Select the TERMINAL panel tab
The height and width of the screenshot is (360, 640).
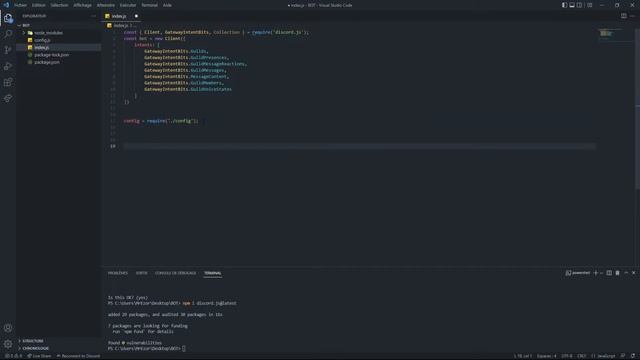coord(213,273)
